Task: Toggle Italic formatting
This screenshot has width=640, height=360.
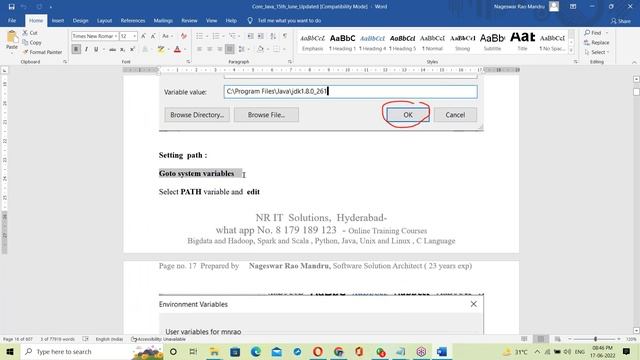Action: (x=86, y=49)
